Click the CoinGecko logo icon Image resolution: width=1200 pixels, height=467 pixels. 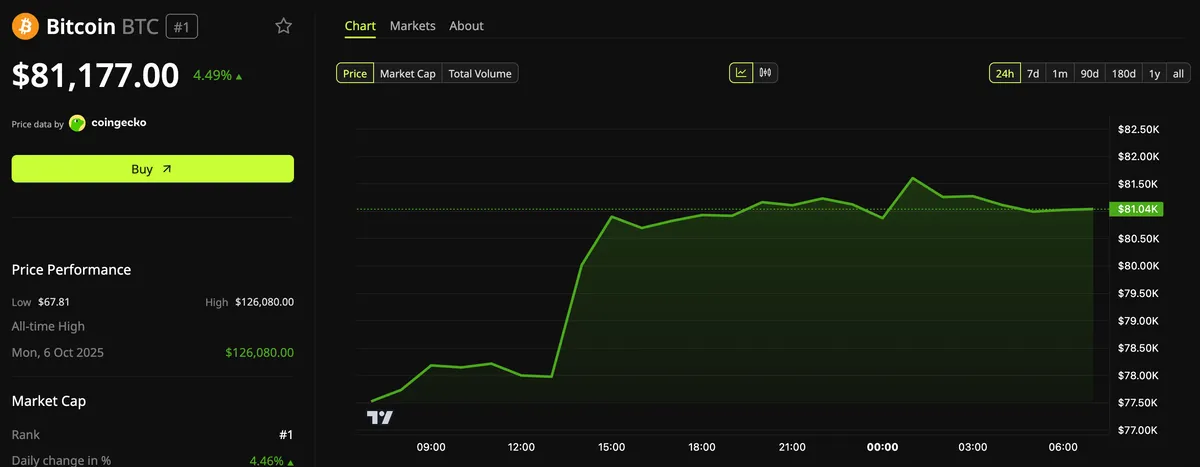pos(77,123)
